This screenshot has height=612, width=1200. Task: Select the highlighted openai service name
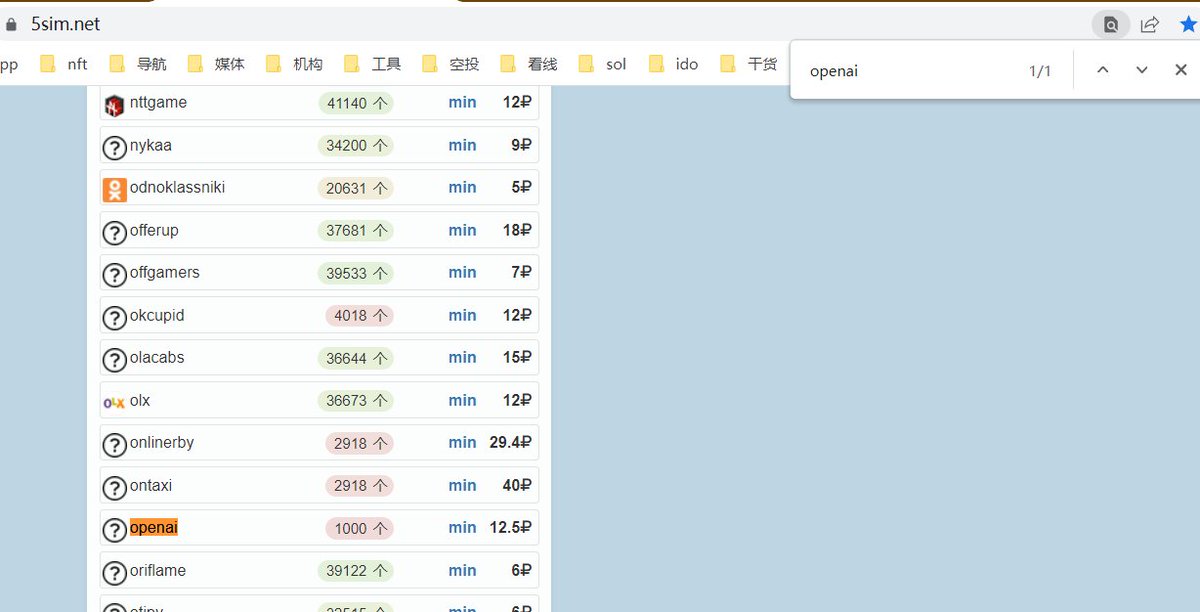(154, 527)
